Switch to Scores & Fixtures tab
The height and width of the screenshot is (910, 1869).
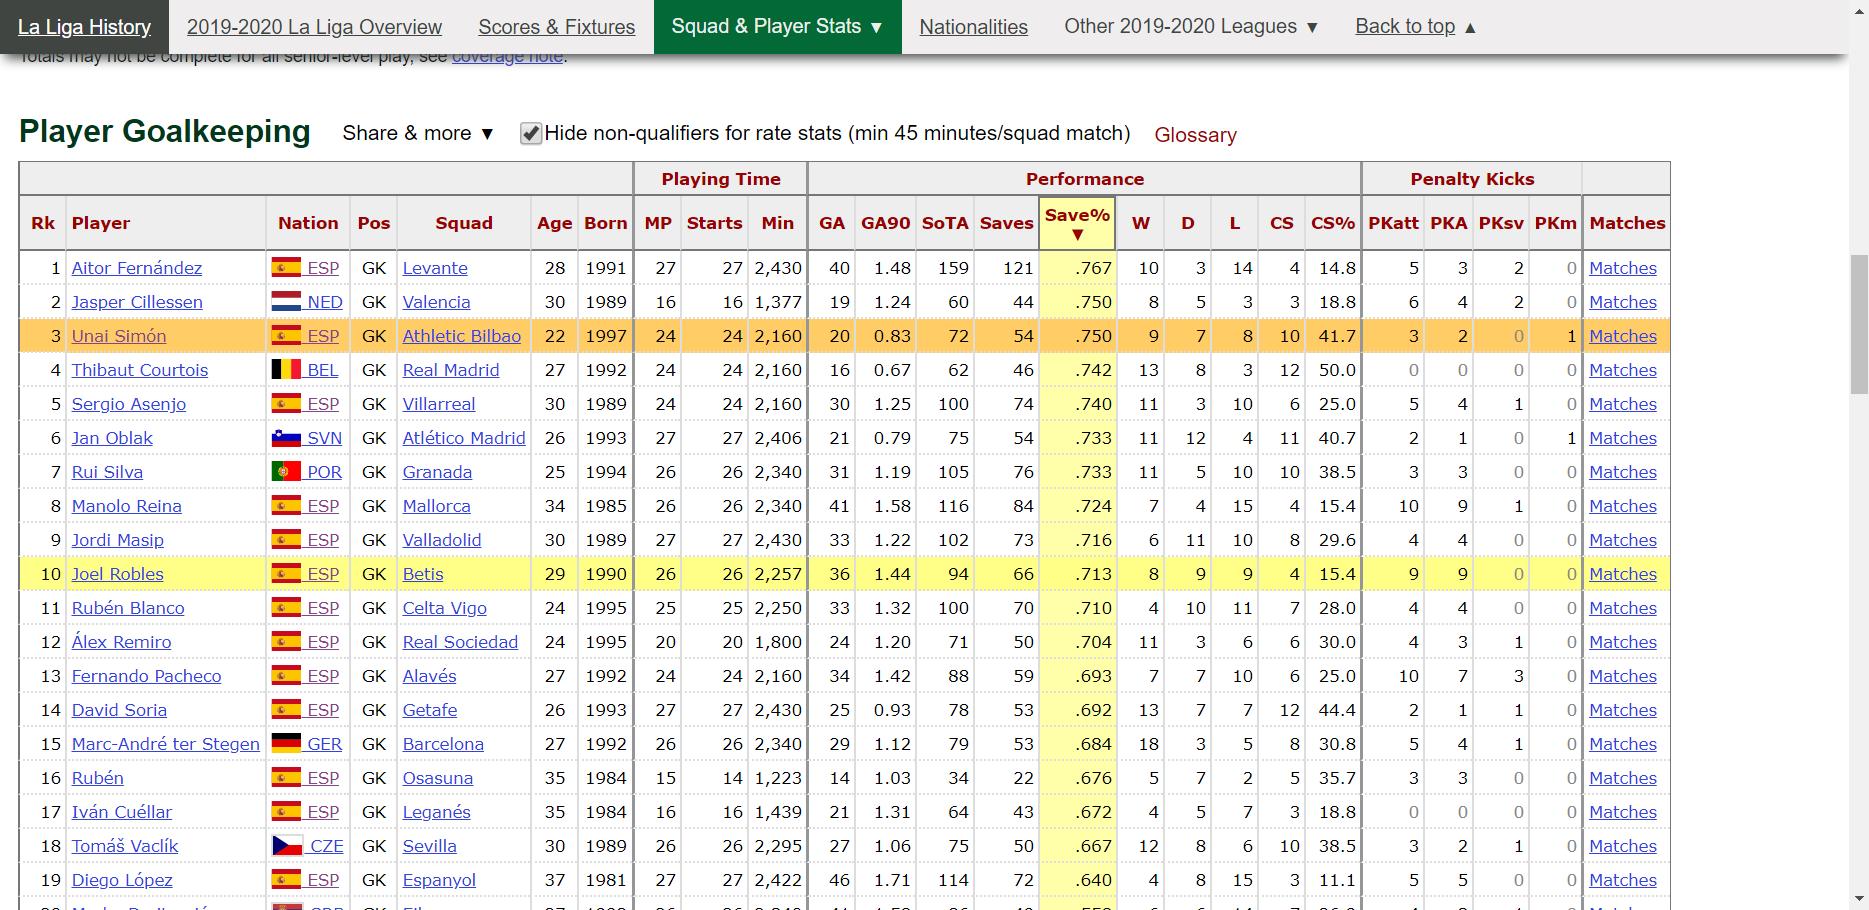(556, 27)
